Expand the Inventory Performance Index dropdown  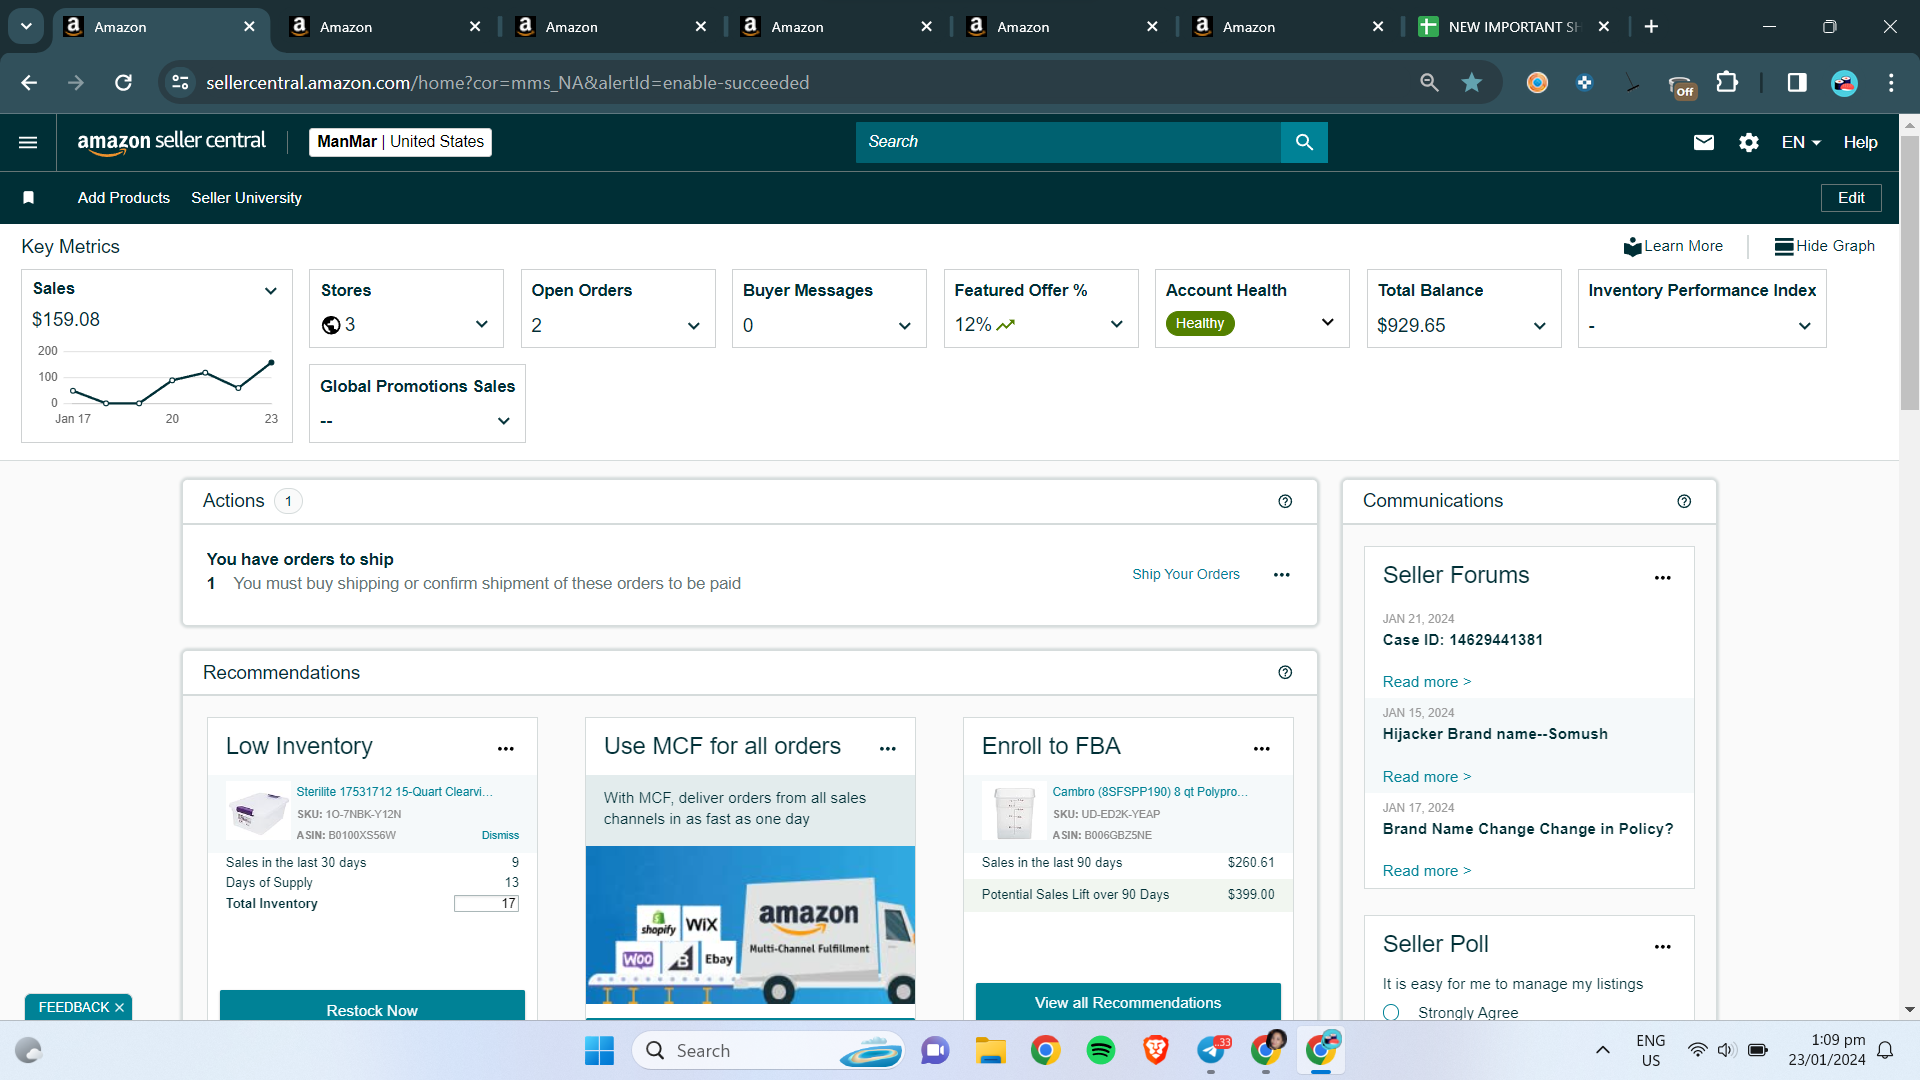coord(1804,326)
